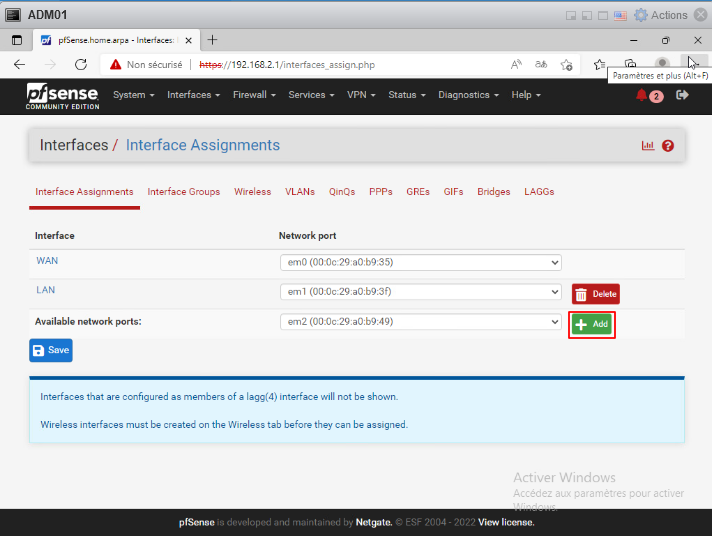Open the Firewall menu

[255, 95]
